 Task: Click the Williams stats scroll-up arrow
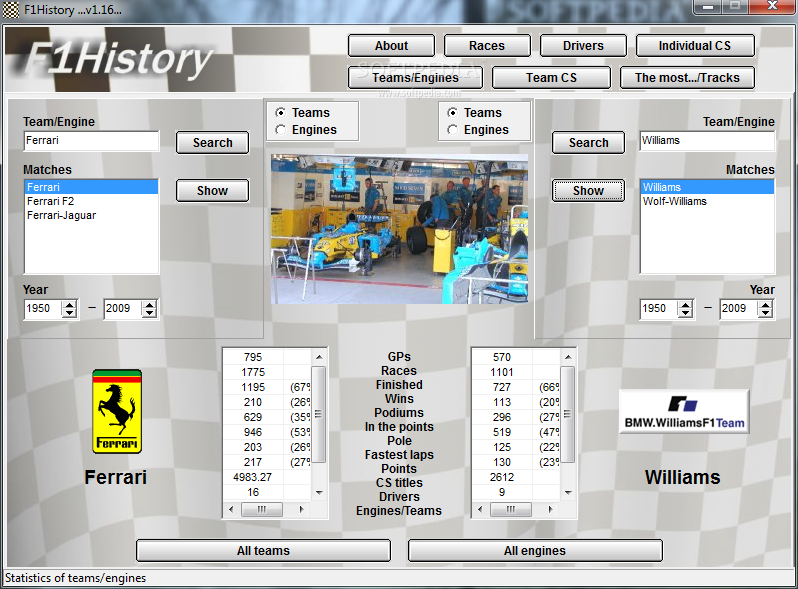568,357
